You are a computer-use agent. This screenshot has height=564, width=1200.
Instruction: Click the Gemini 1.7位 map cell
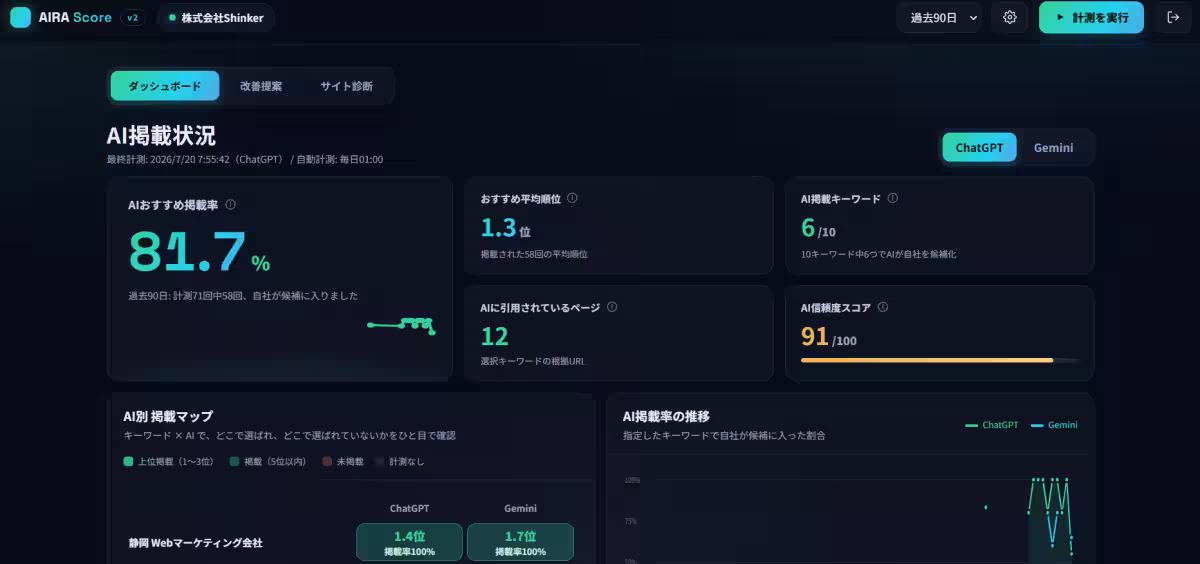[520, 542]
